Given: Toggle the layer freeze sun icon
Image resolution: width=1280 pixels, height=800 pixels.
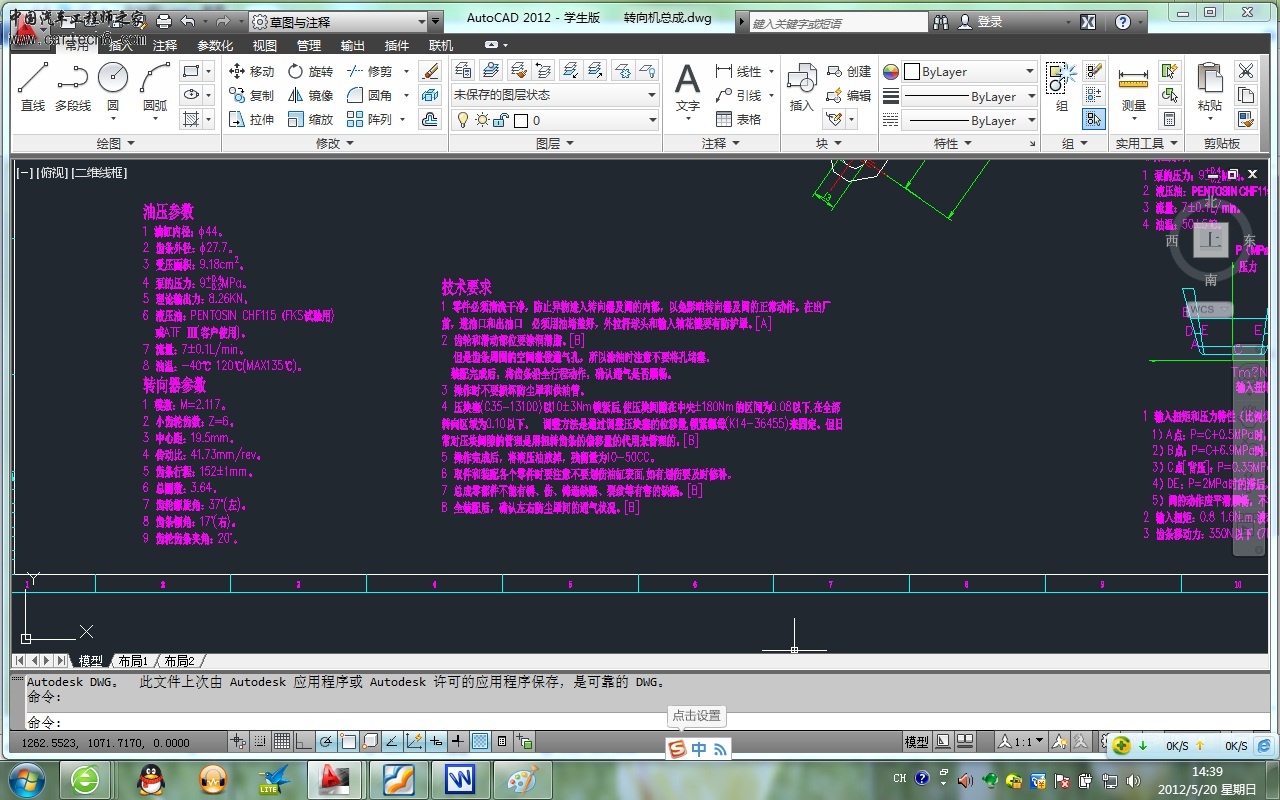Looking at the screenshot, I should click(482, 120).
